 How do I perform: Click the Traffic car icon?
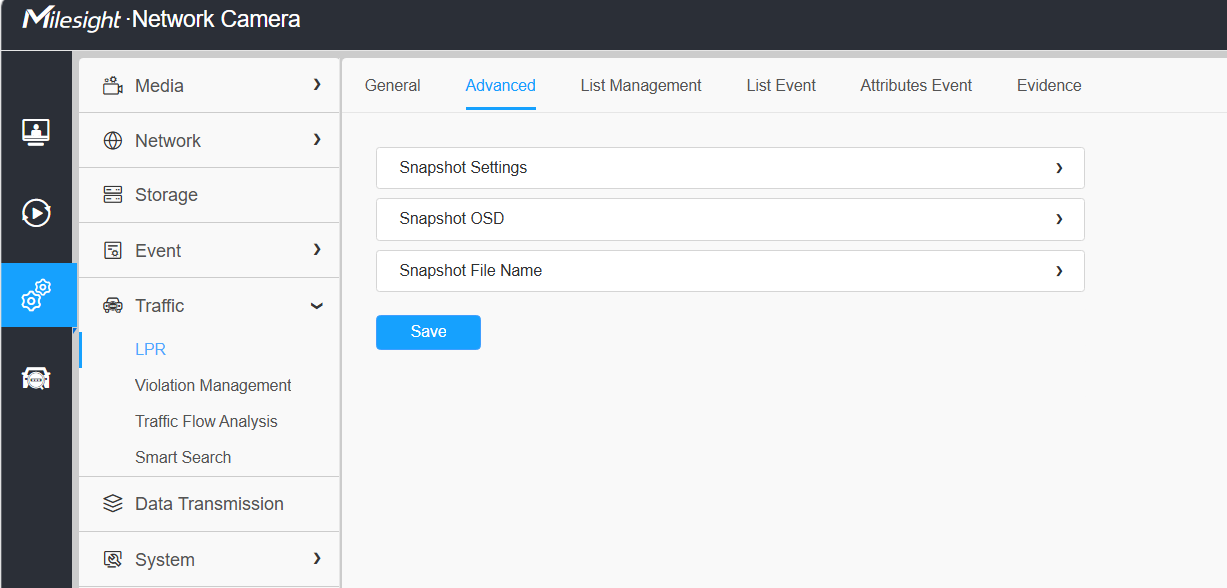coord(113,306)
